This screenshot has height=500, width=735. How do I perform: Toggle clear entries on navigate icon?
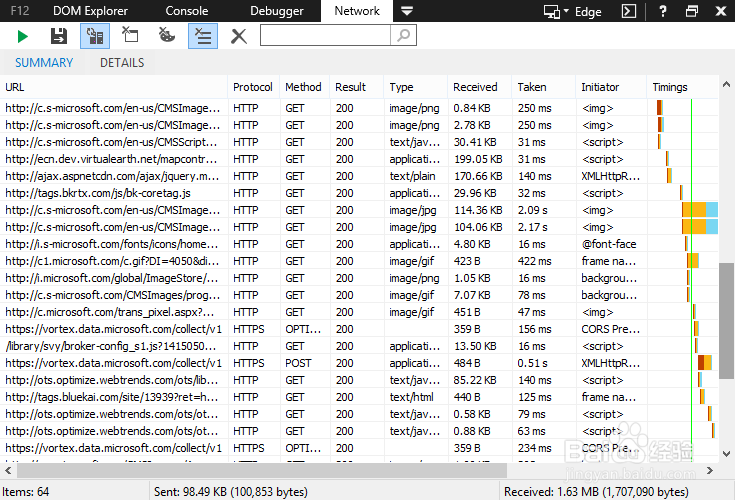pos(203,36)
